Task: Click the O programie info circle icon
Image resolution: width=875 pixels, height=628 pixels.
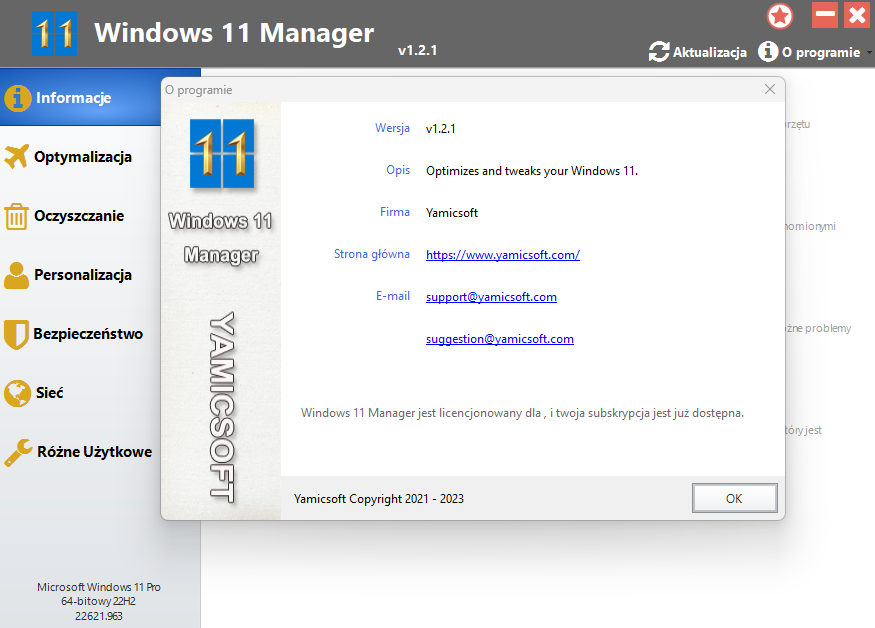Action: tap(768, 51)
